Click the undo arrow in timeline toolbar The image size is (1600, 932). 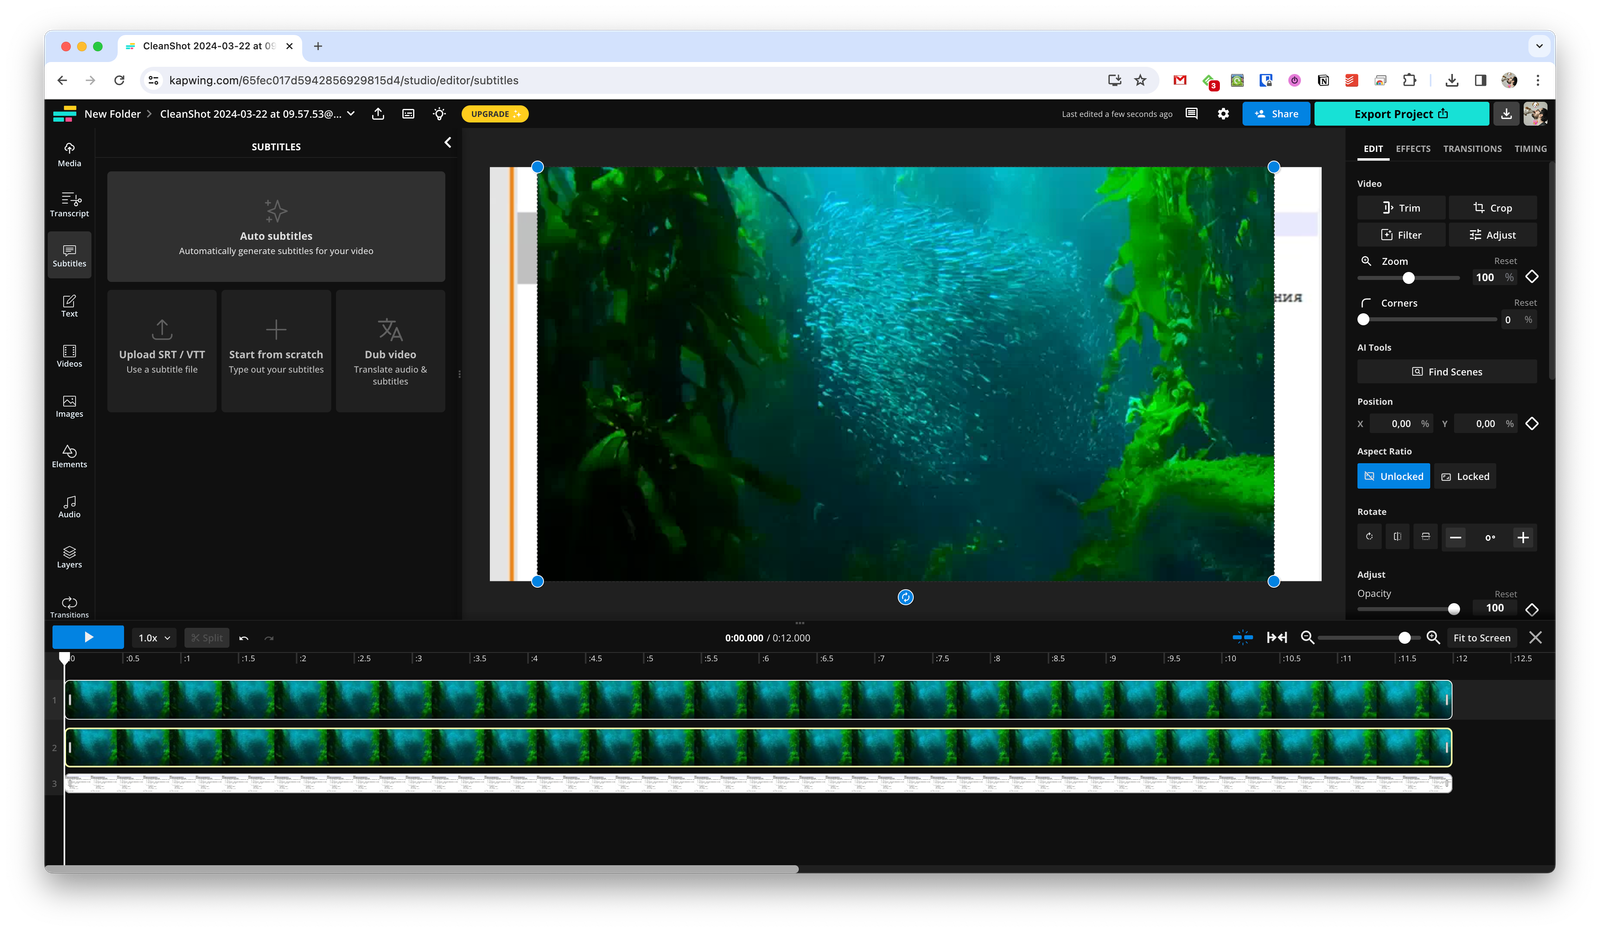tap(244, 638)
